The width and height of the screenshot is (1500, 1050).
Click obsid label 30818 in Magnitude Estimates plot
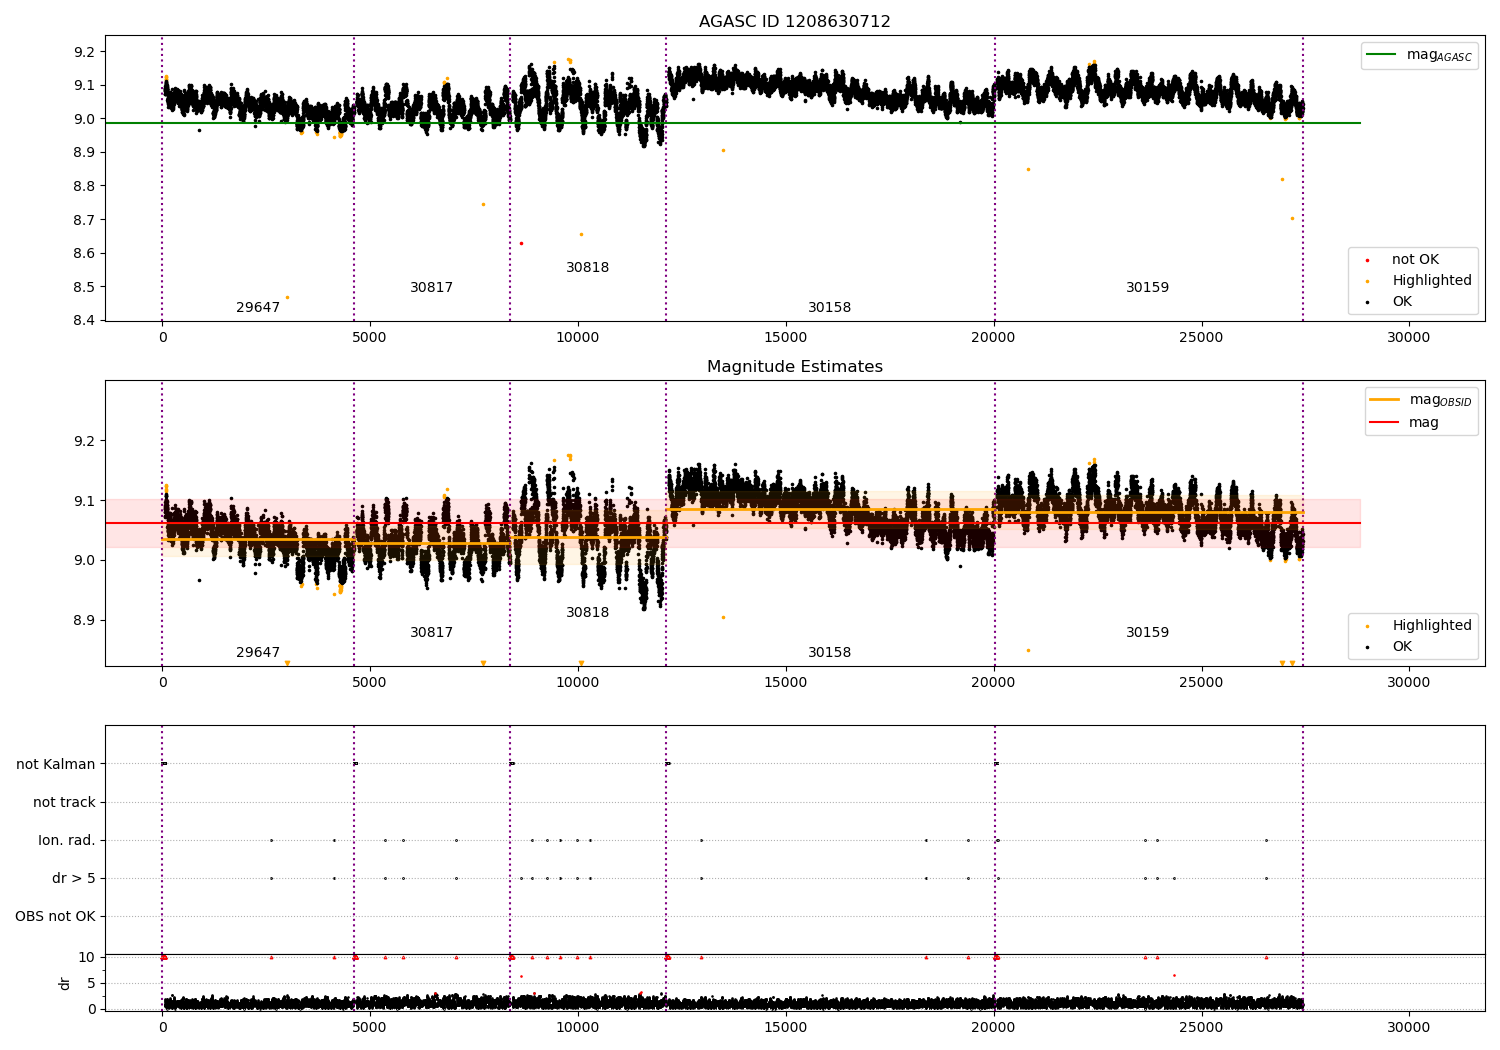(x=587, y=612)
